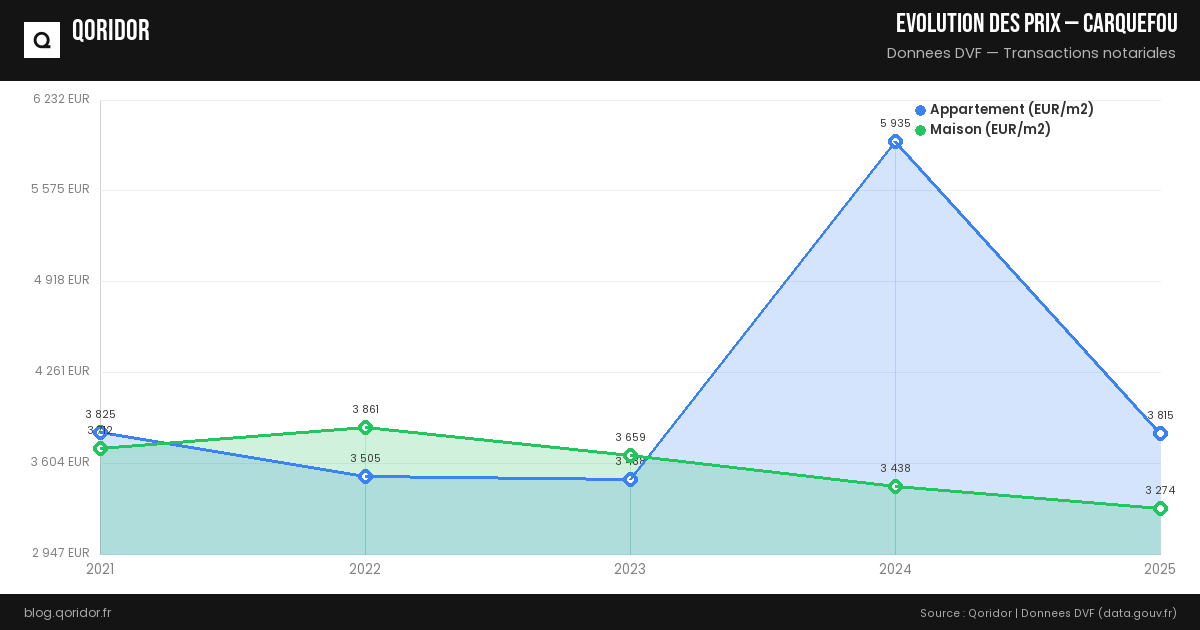Screen dimensions: 1200x630
Task: Click the data.gouv.fr source credit
Action: (x=1137, y=612)
